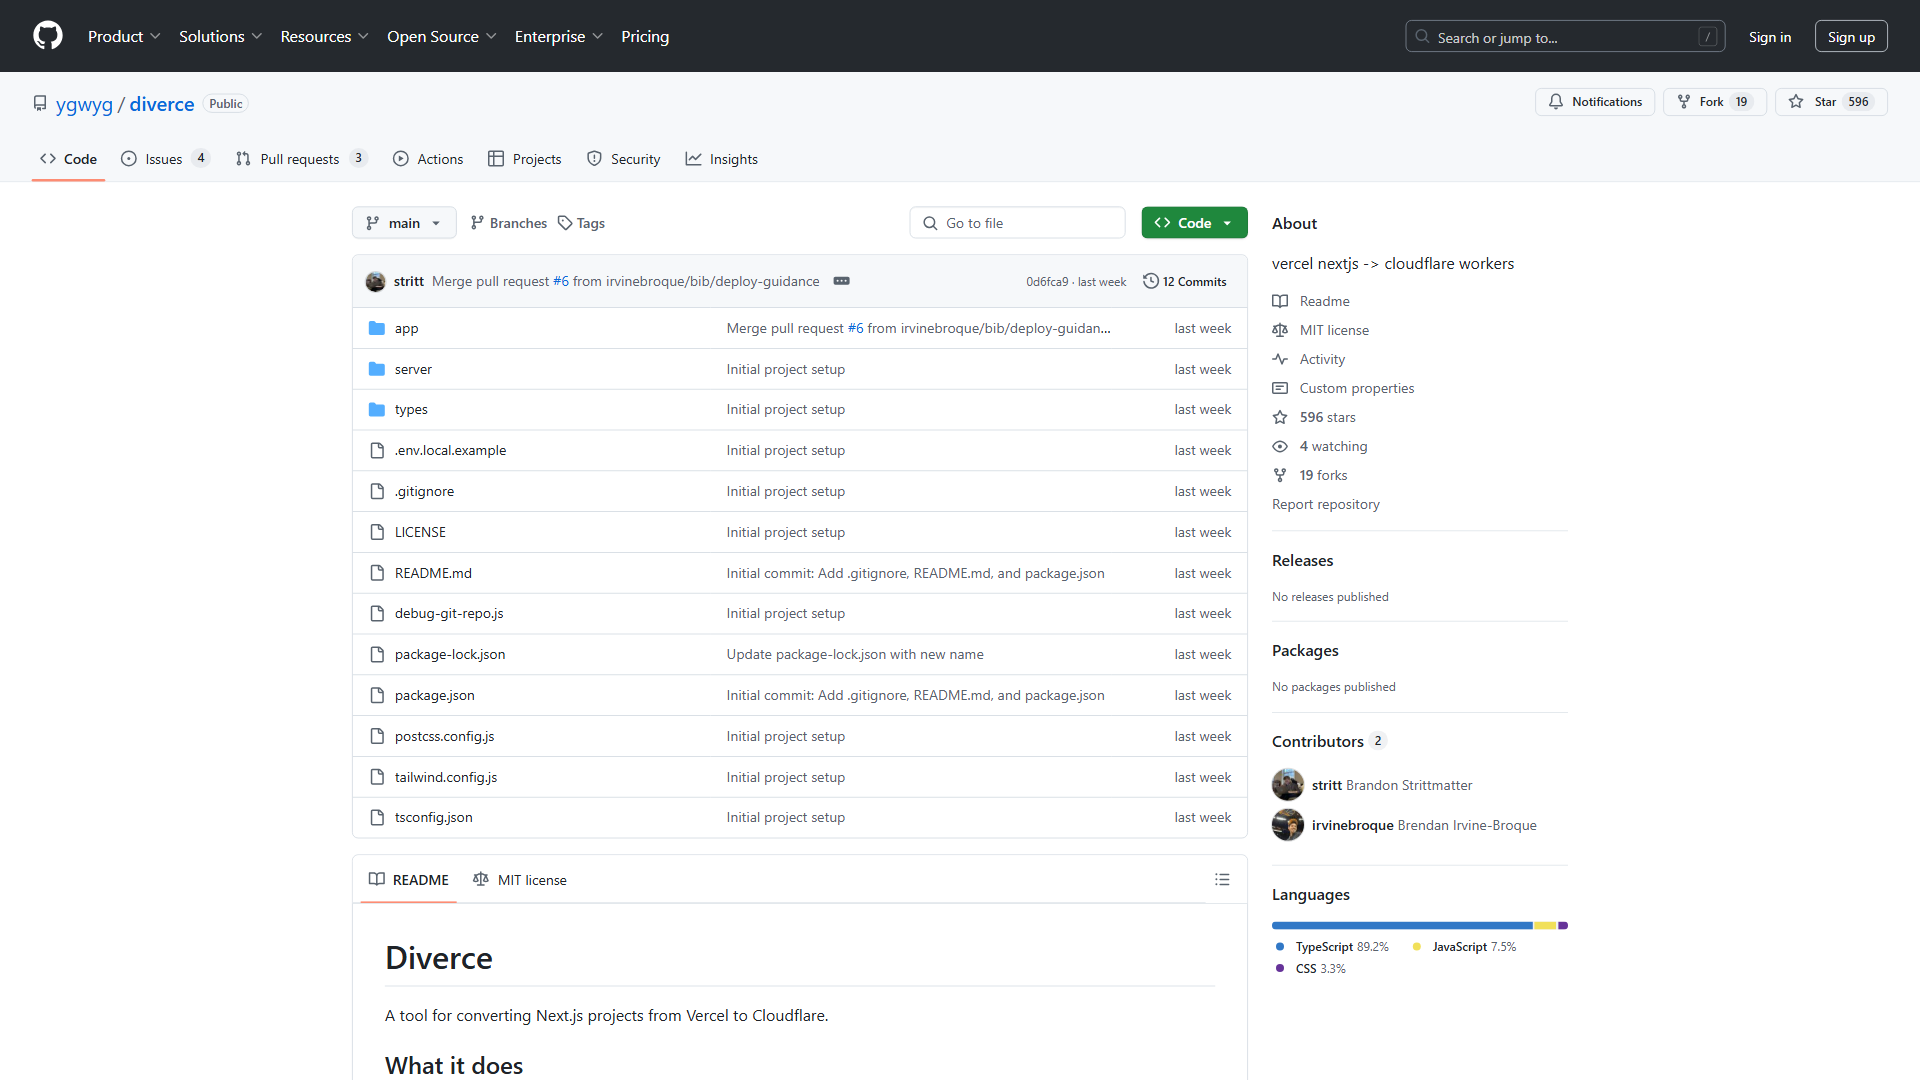Screen dimensions: 1920x1080
Task: Open pull request #6 link in commit header
Action: 561,281
